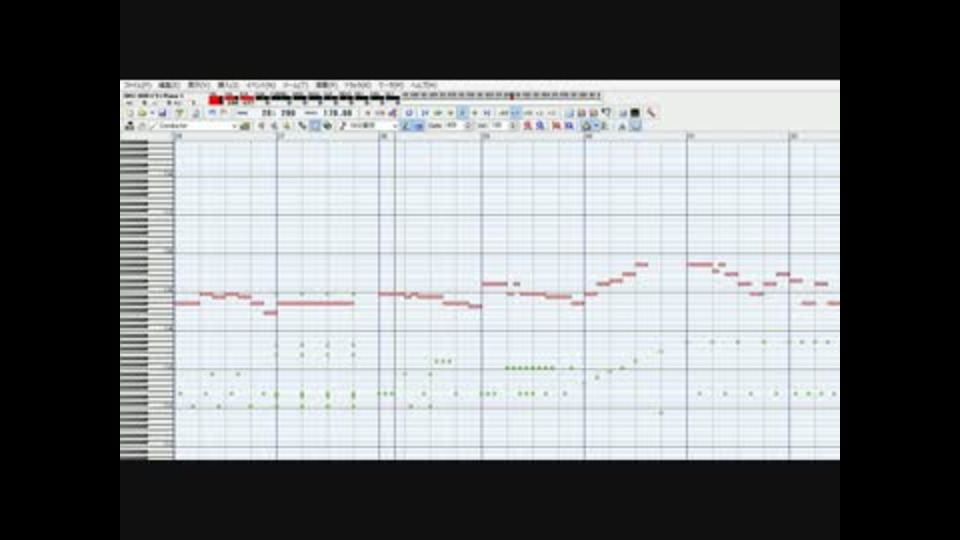Click the highlighted icon at second toolbar end
The width and height of the screenshot is (960, 540).
click(636, 126)
